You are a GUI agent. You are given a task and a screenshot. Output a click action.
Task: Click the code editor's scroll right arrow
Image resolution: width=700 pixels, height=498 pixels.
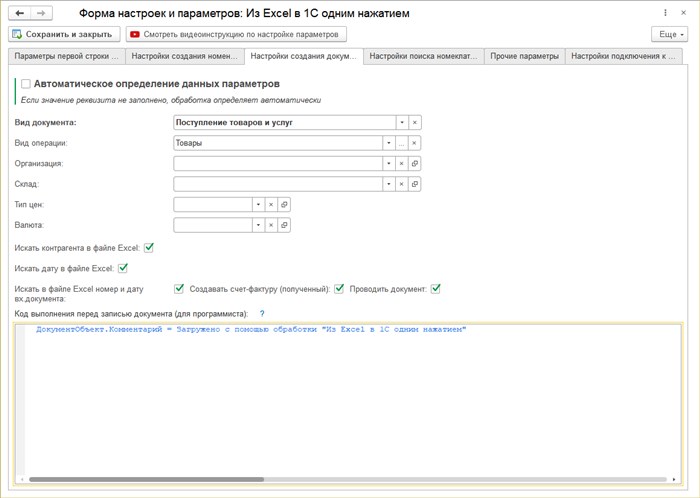pyautogui.click(x=674, y=480)
